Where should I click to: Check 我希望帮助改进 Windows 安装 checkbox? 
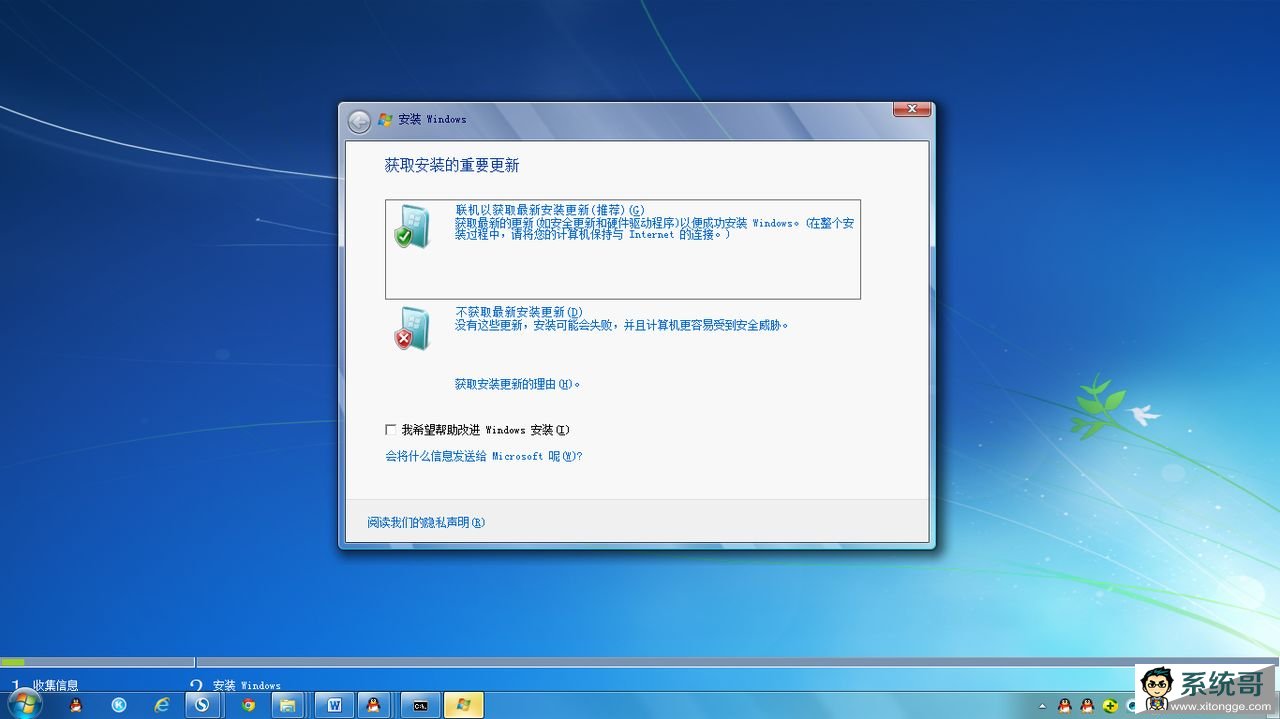[391, 430]
